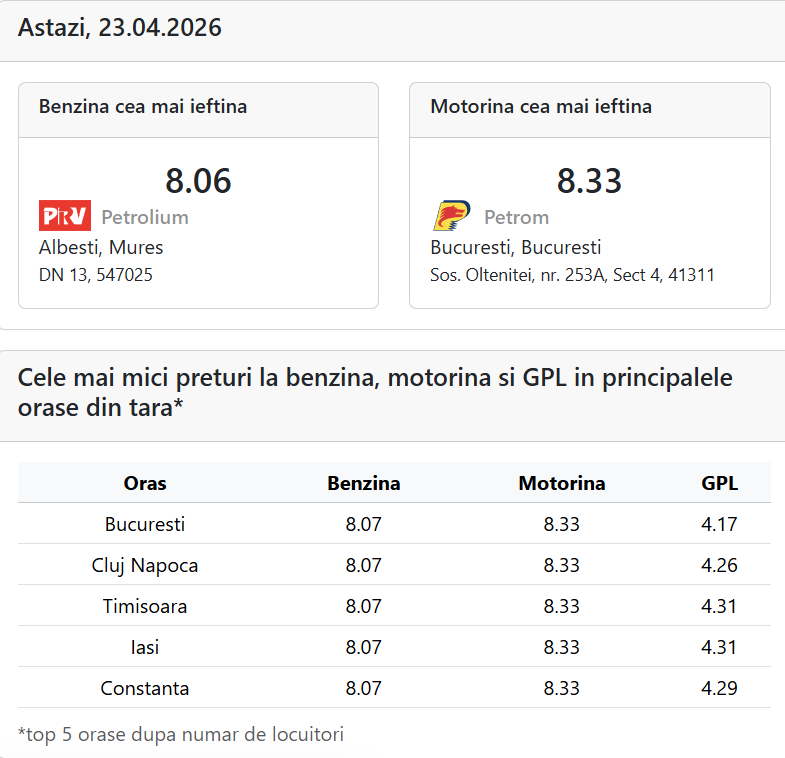Click the cheapest motorina price 8.33

589,181
